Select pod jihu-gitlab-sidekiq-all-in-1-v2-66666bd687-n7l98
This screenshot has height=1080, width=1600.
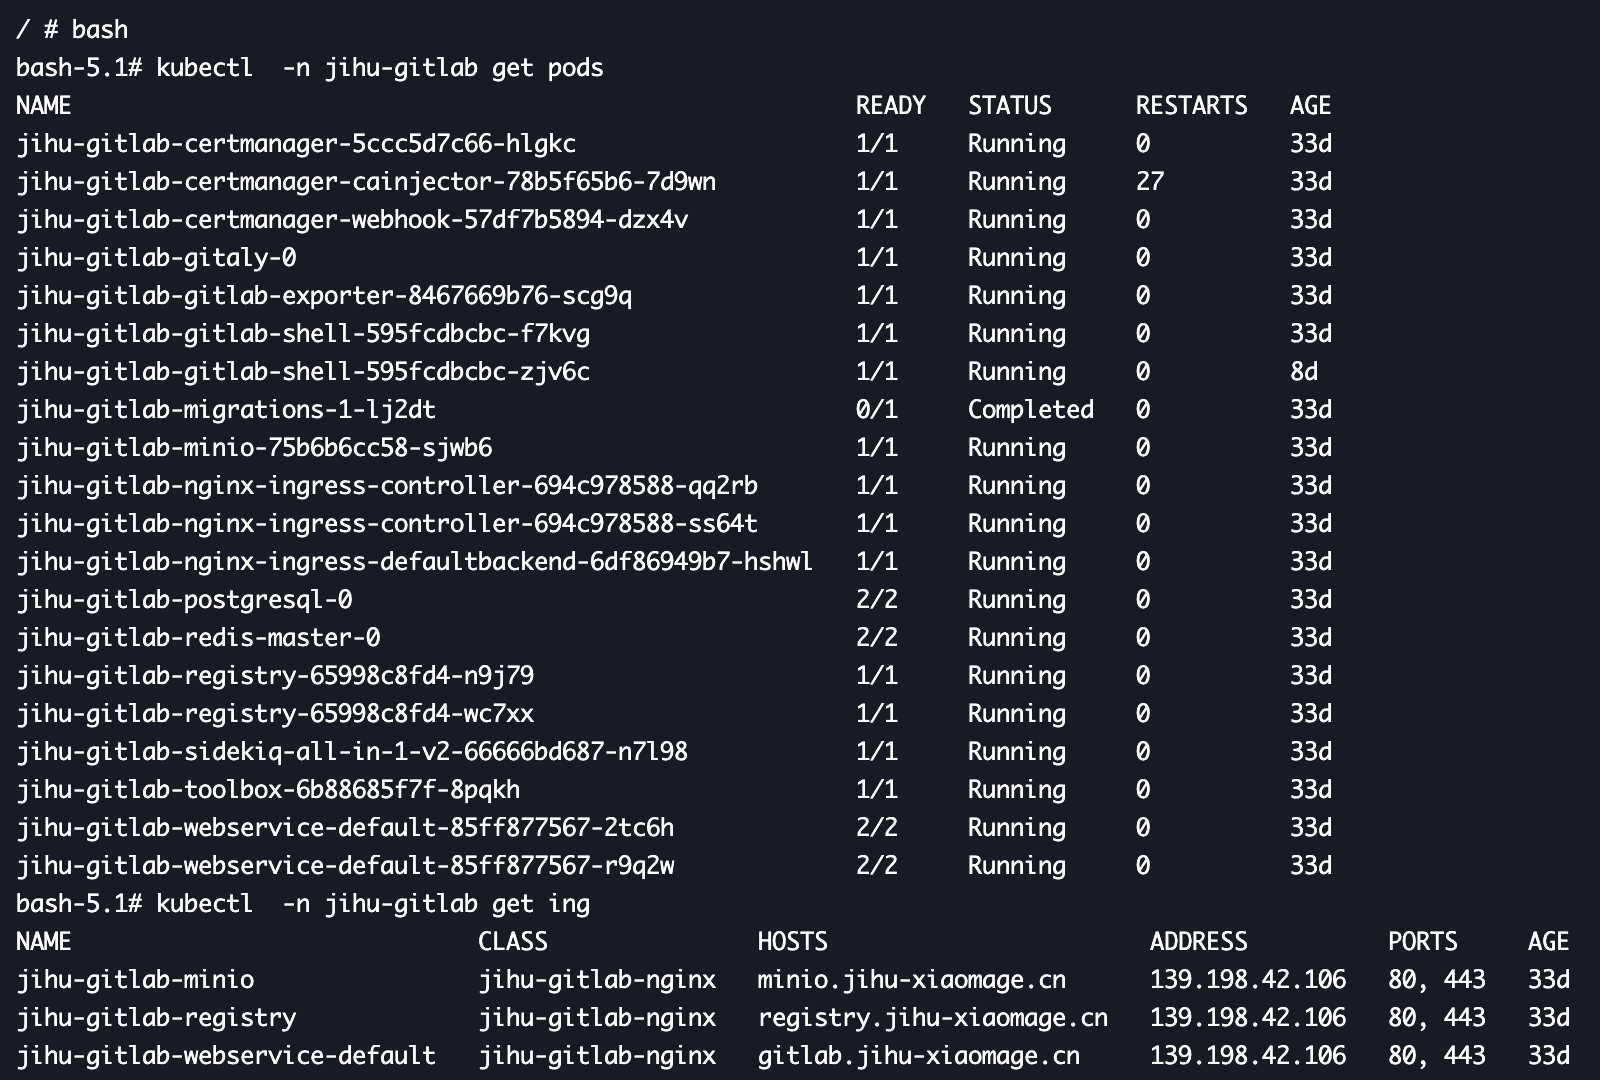pyautogui.click(x=352, y=752)
